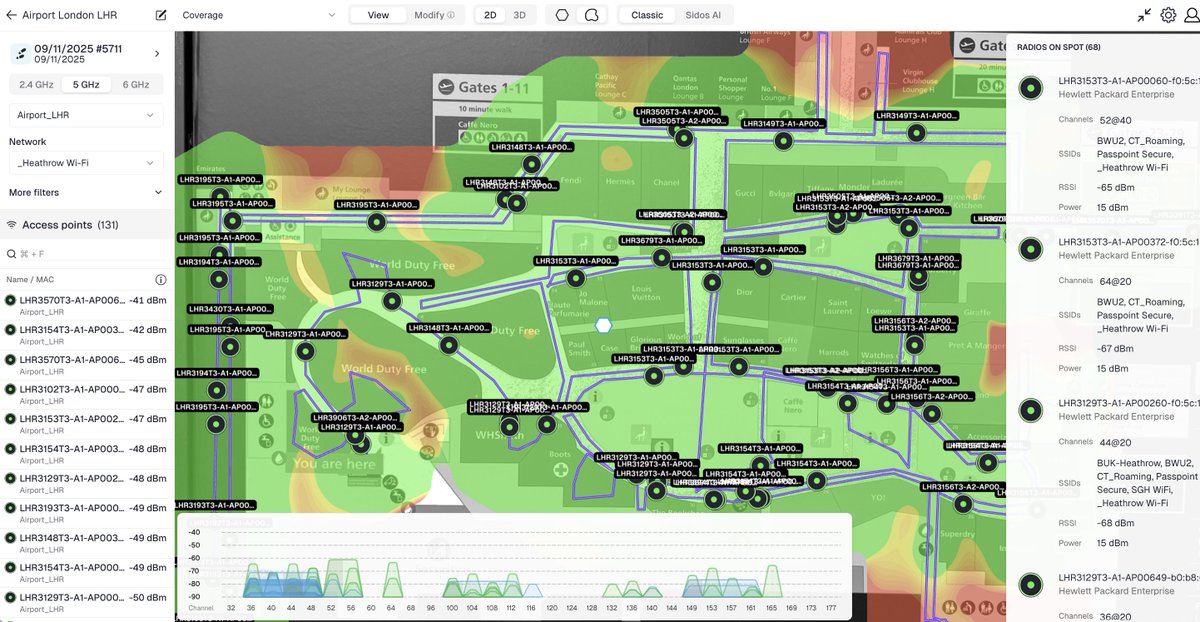Click the magnifier search icon in the access point list
Screen dimensions: 1200x622
click(11, 255)
